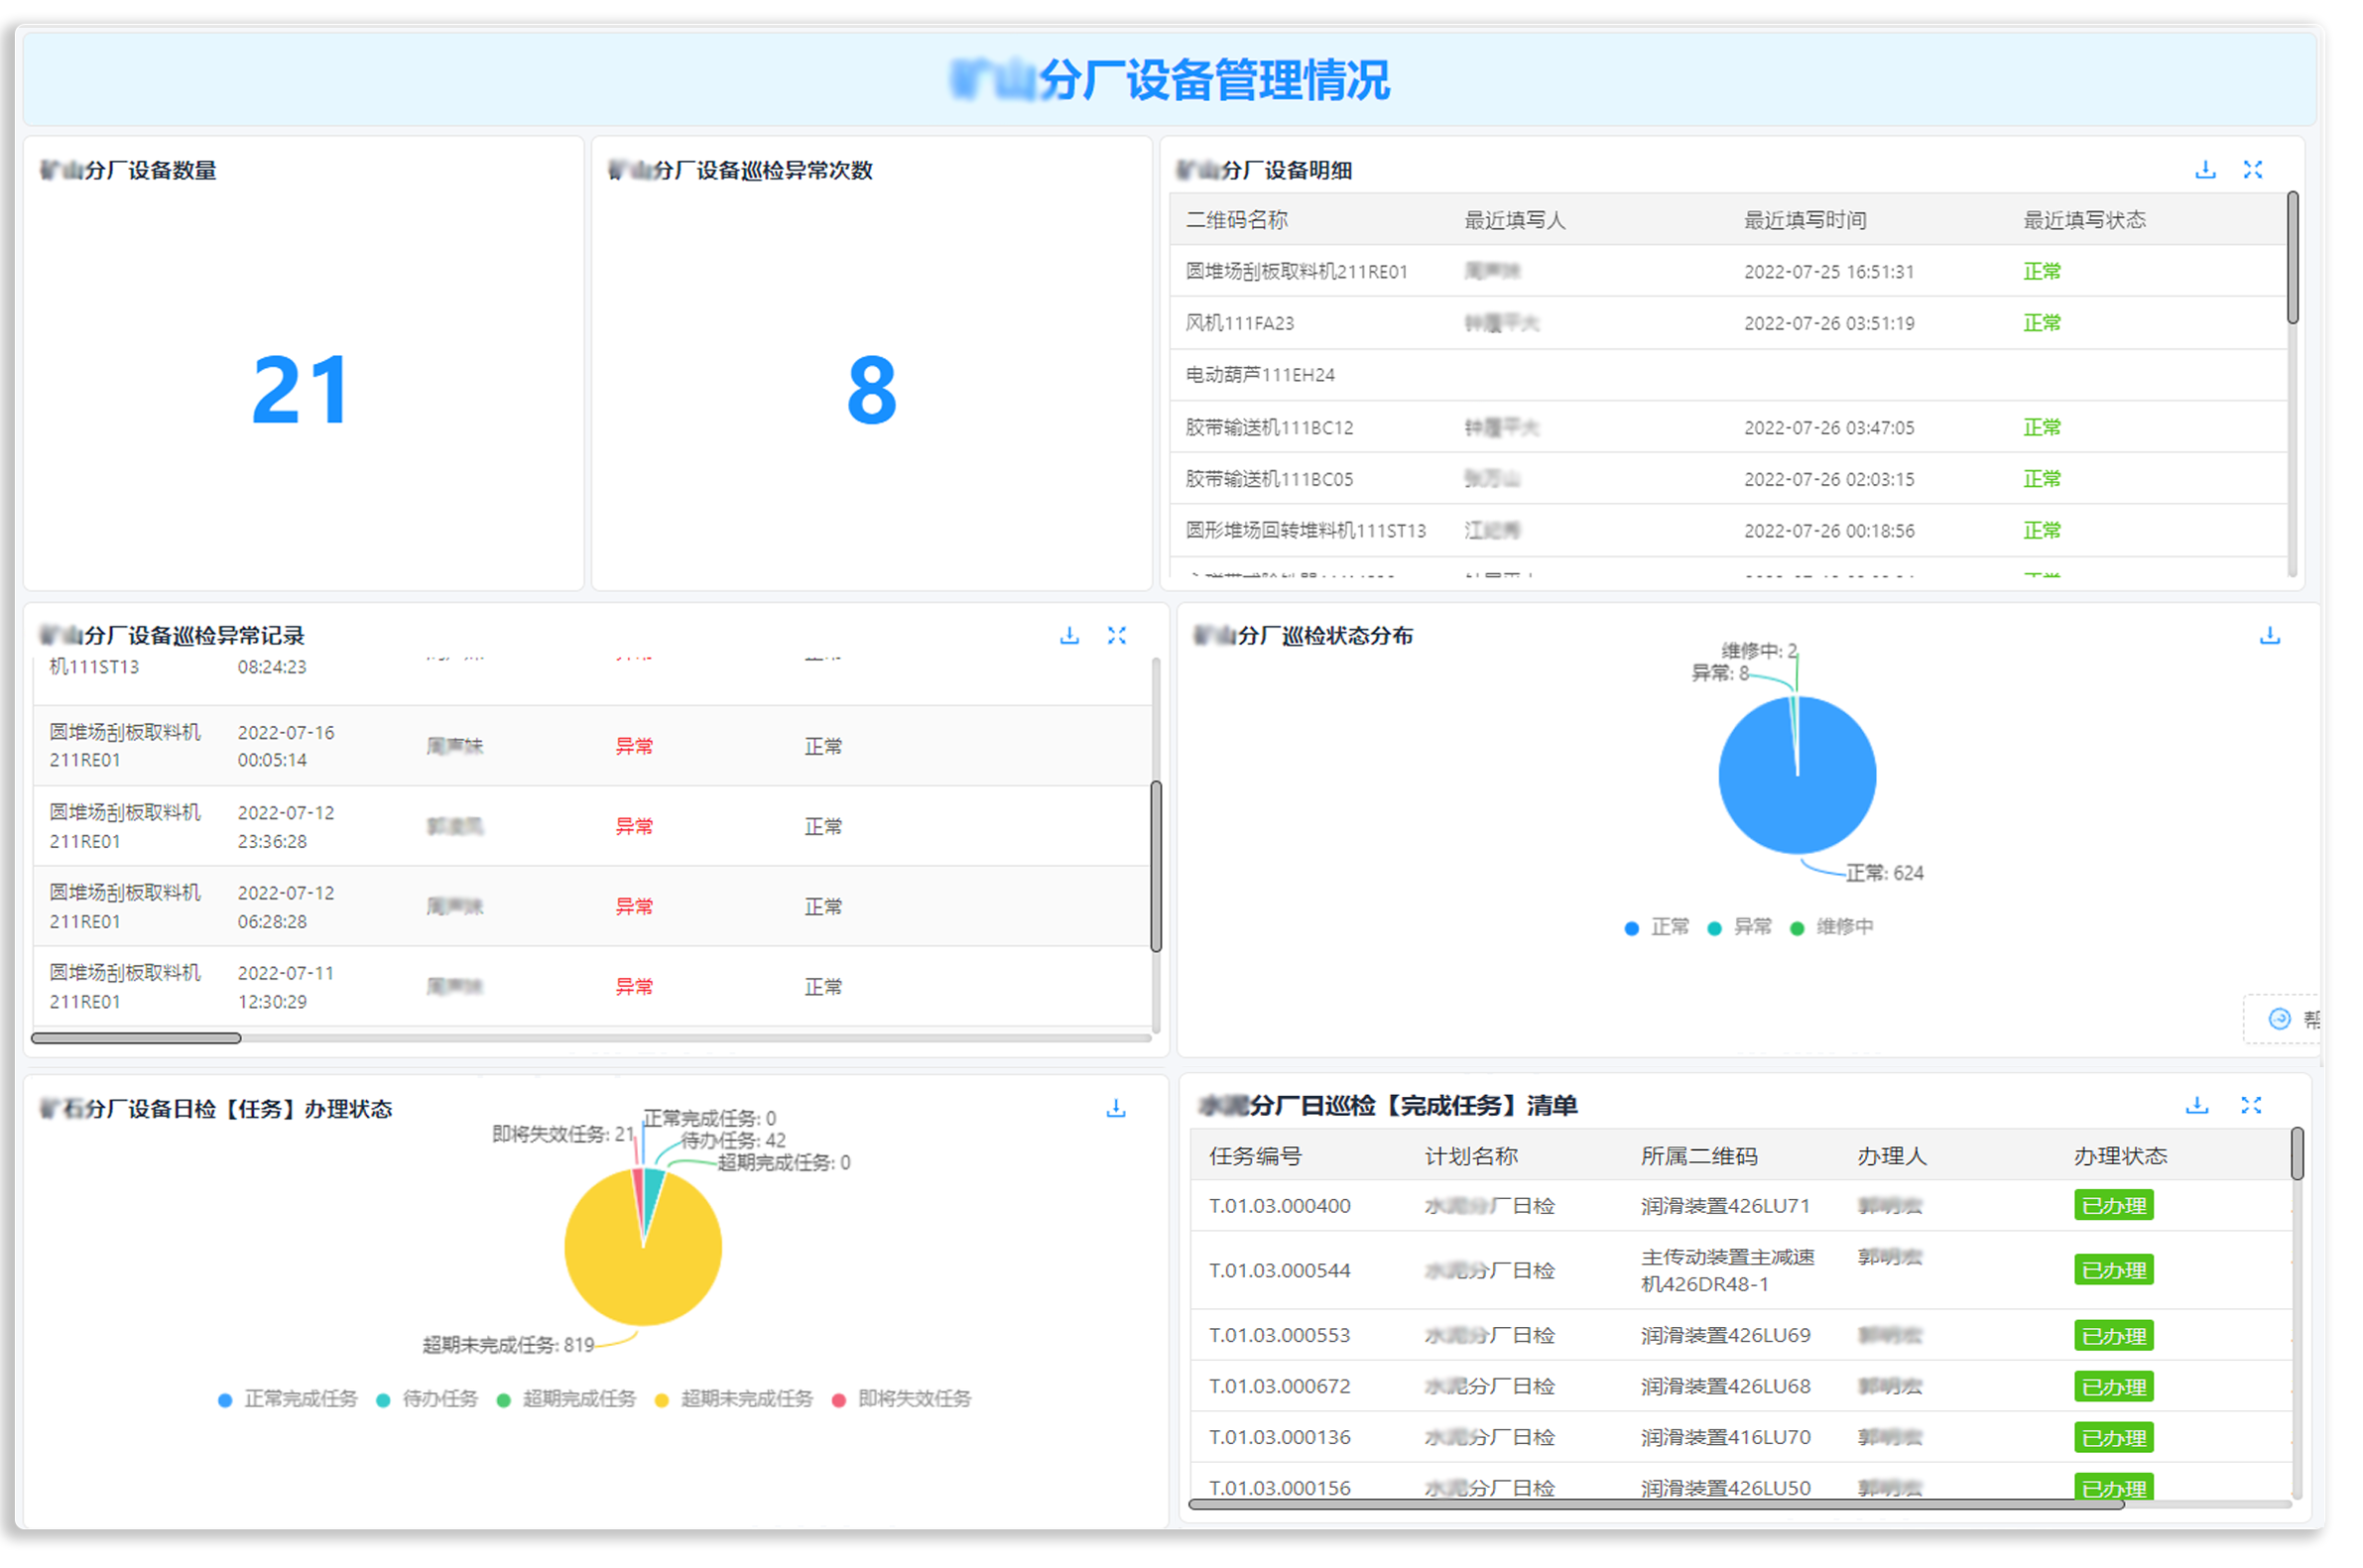Screen dimensions: 2363x1568
Task: Download the 设备日检任务办理状态 chart
Action: [x=1115, y=1108]
